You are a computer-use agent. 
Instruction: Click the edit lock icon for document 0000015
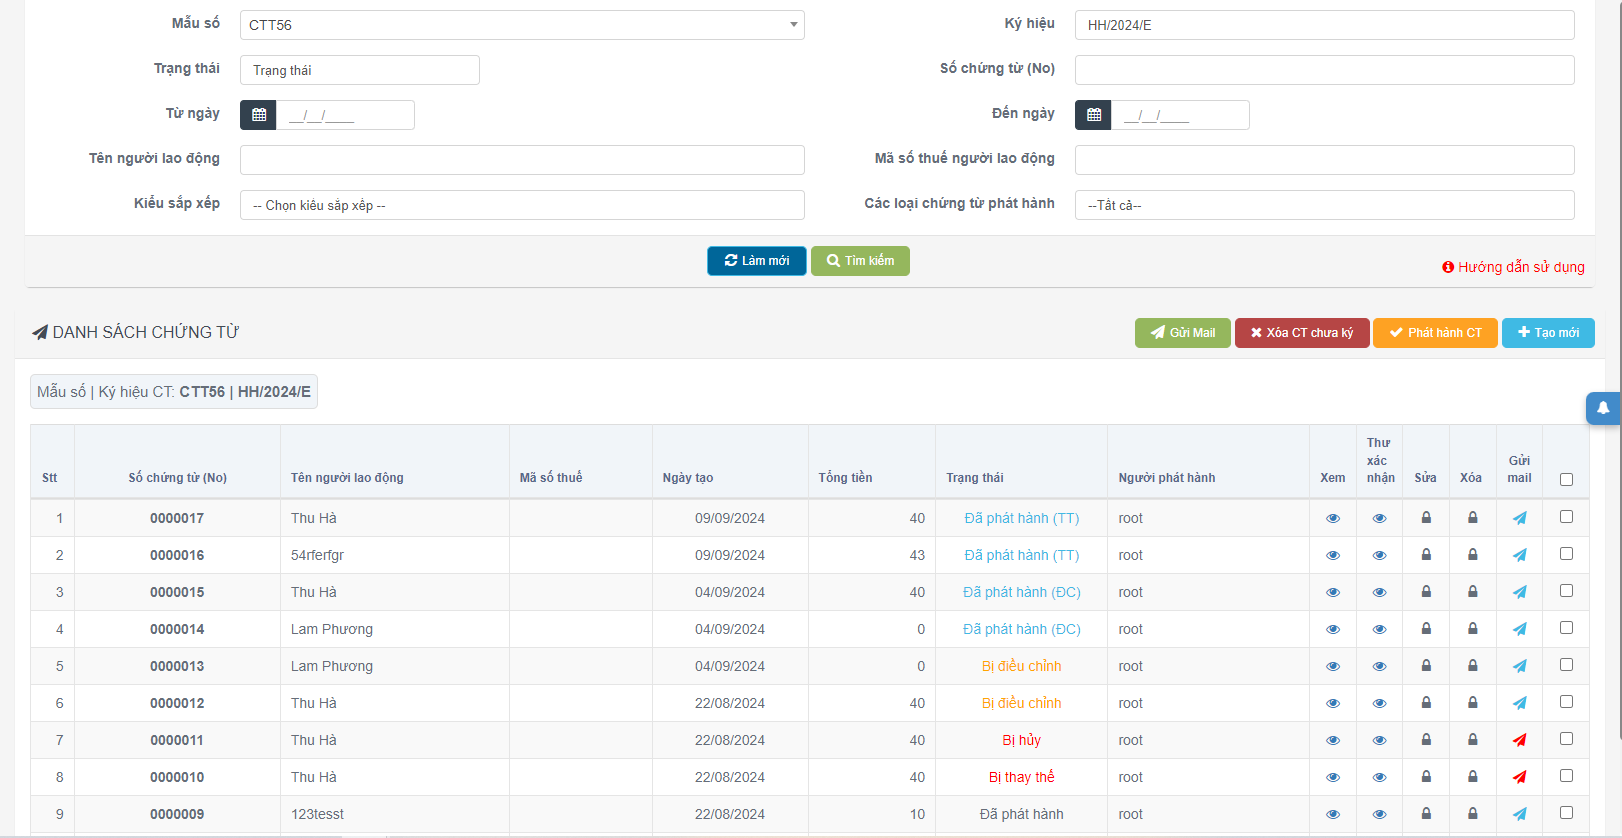(1426, 592)
